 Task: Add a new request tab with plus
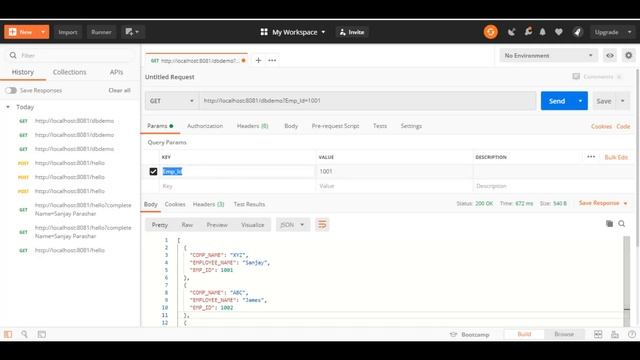point(258,60)
